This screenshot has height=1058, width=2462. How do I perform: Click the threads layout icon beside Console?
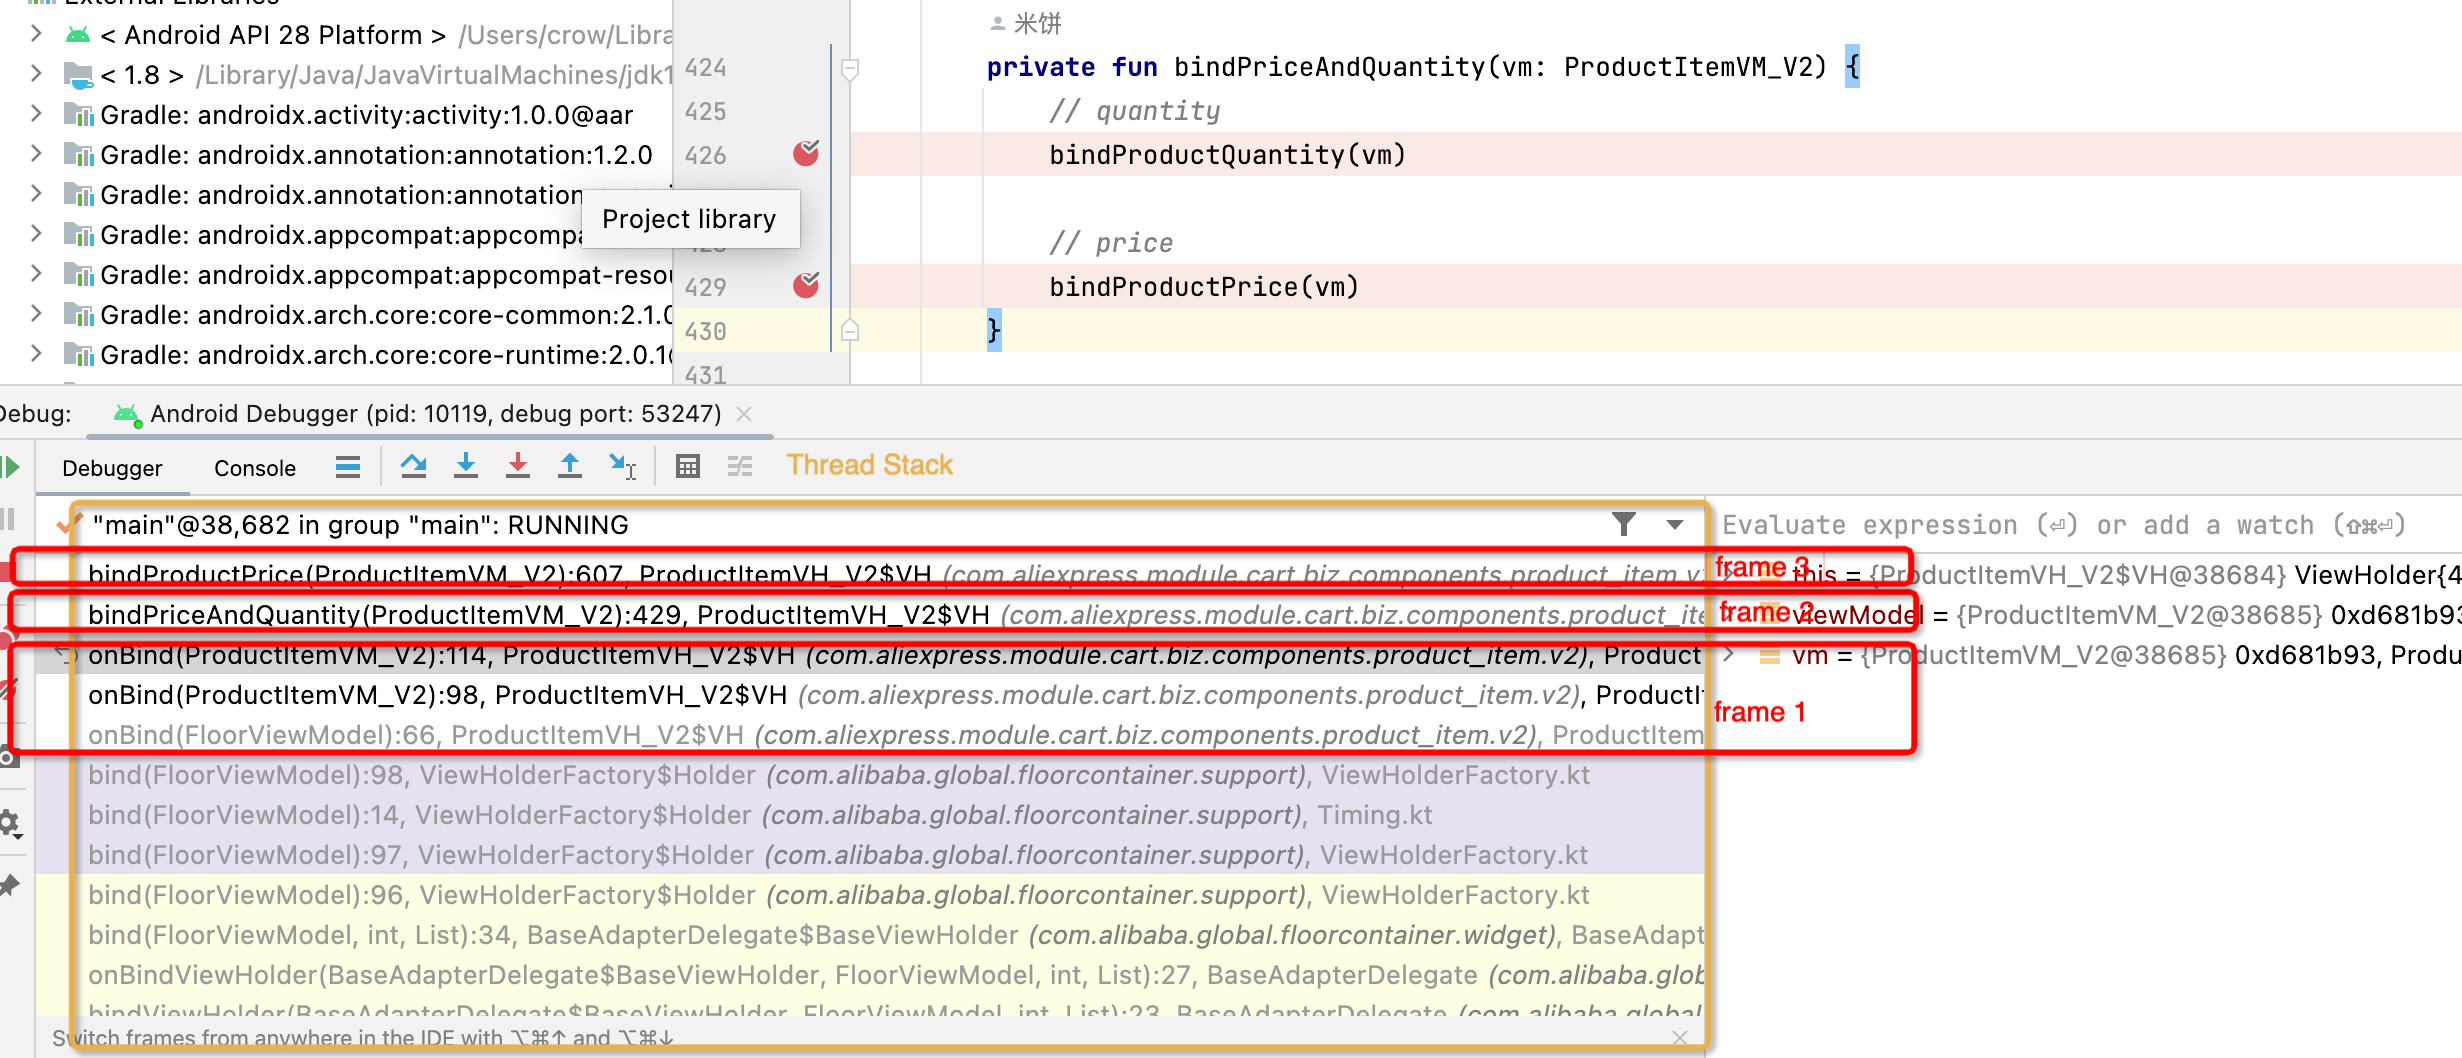point(347,467)
